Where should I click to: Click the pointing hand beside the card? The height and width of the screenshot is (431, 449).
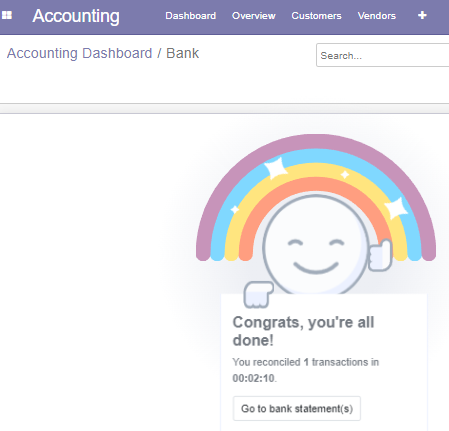tap(258, 294)
